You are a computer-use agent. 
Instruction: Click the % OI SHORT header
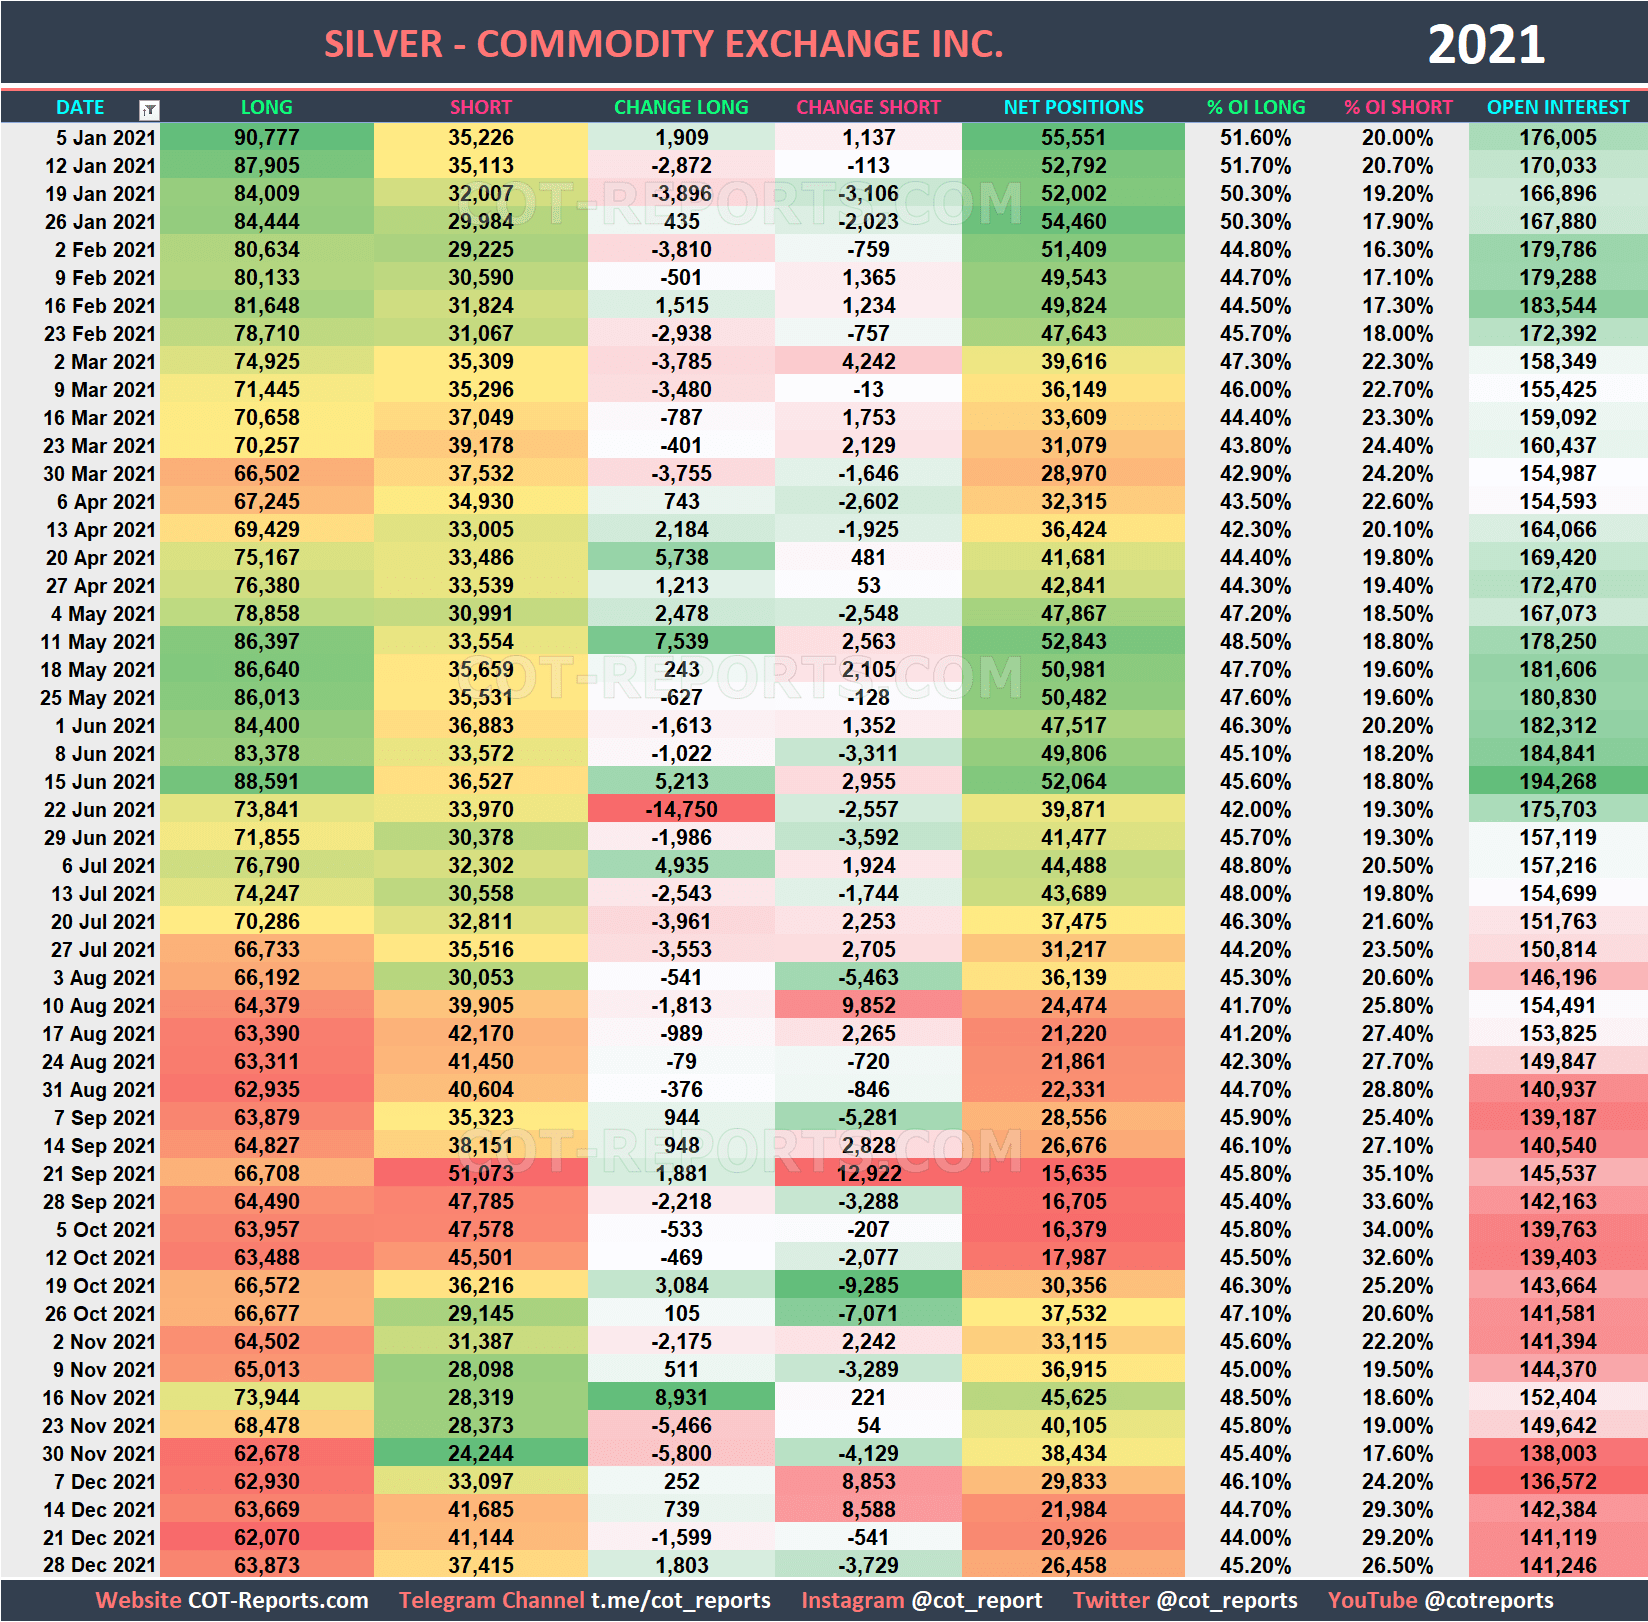click(x=1399, y=107)
